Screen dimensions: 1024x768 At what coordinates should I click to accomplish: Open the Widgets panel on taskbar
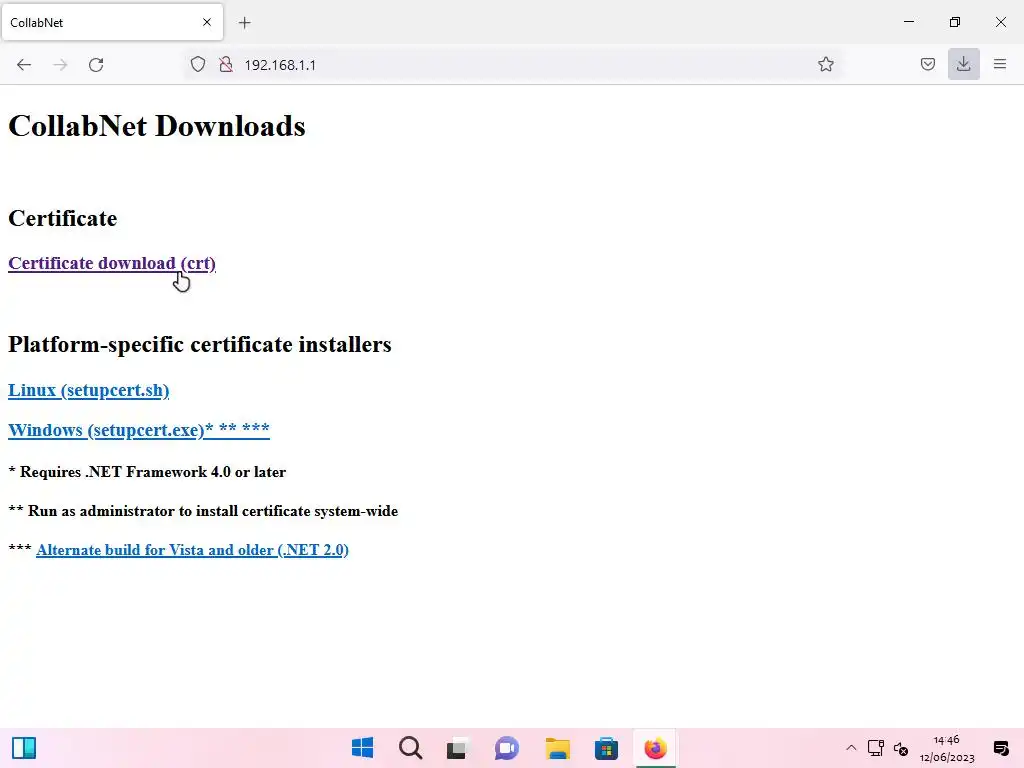[24, 748]
